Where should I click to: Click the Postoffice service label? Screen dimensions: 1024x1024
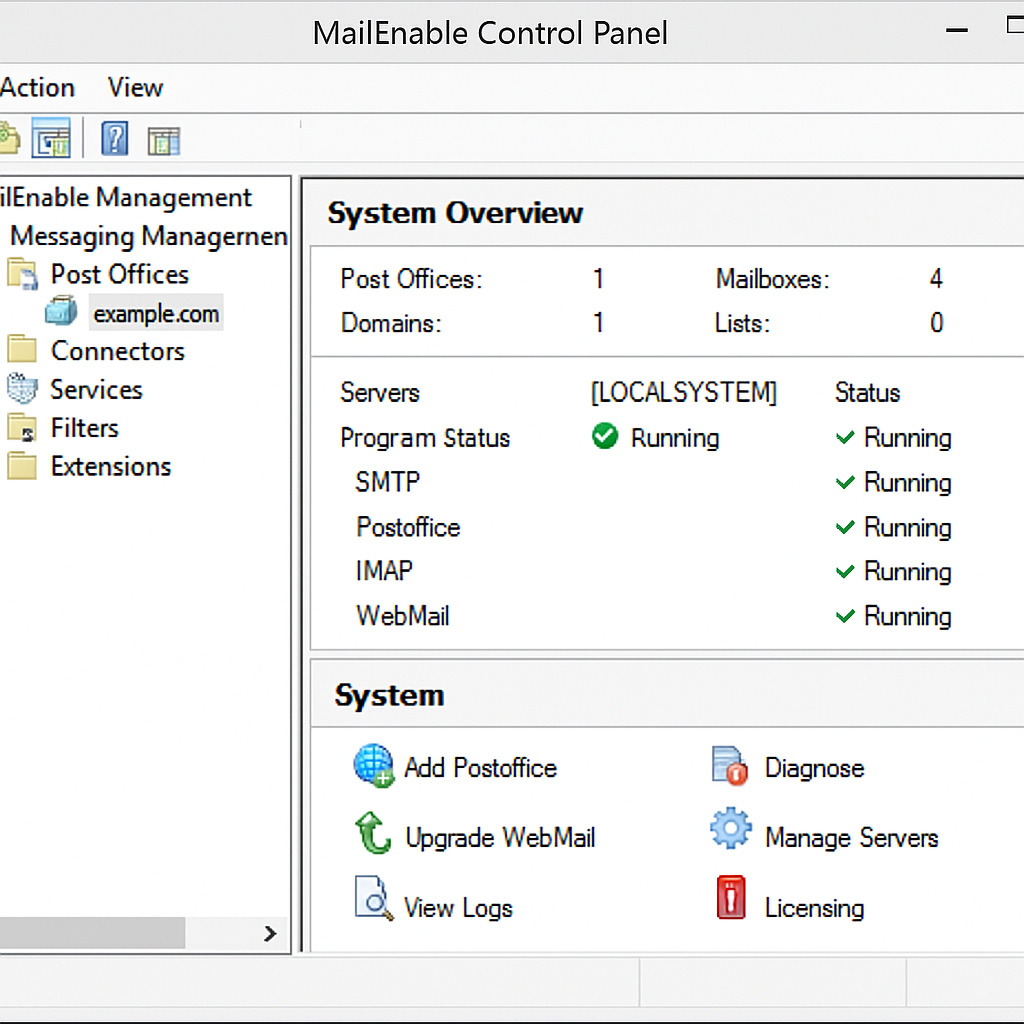408,527
